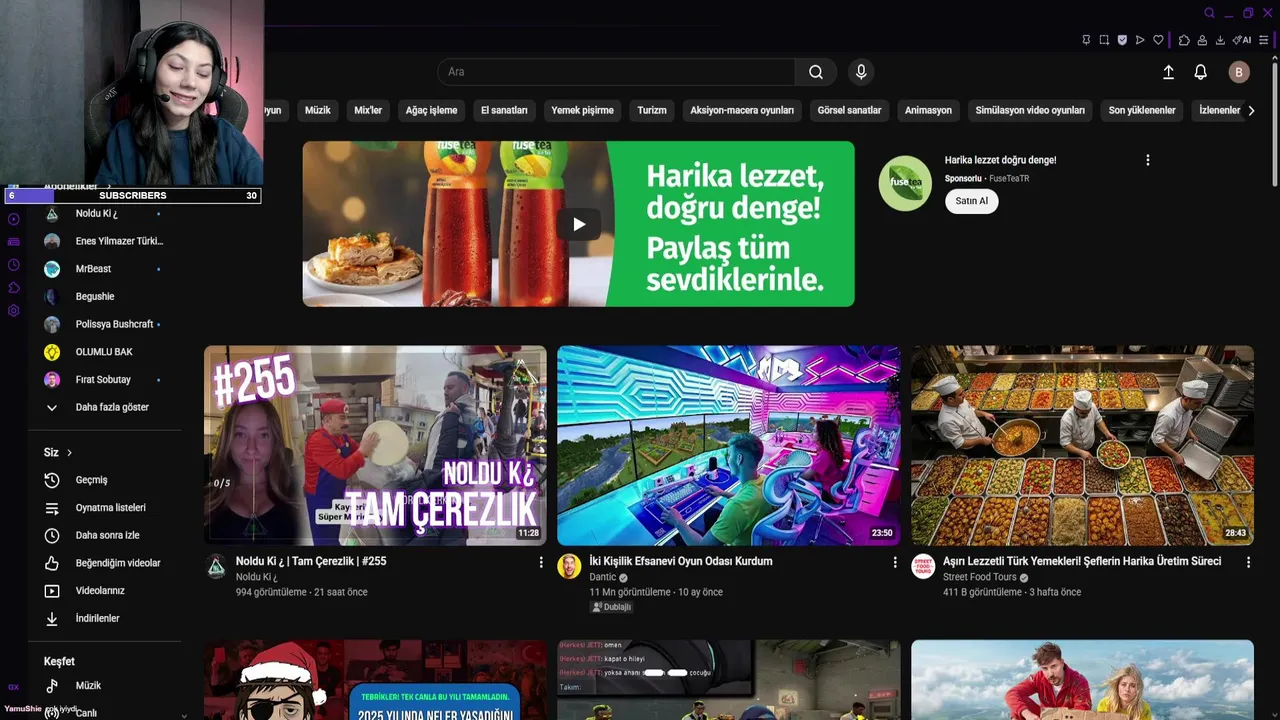The image size is (1280, 720).
Task: Select Simülasyon video oyunları chip
Action: tap(1030, 110)
